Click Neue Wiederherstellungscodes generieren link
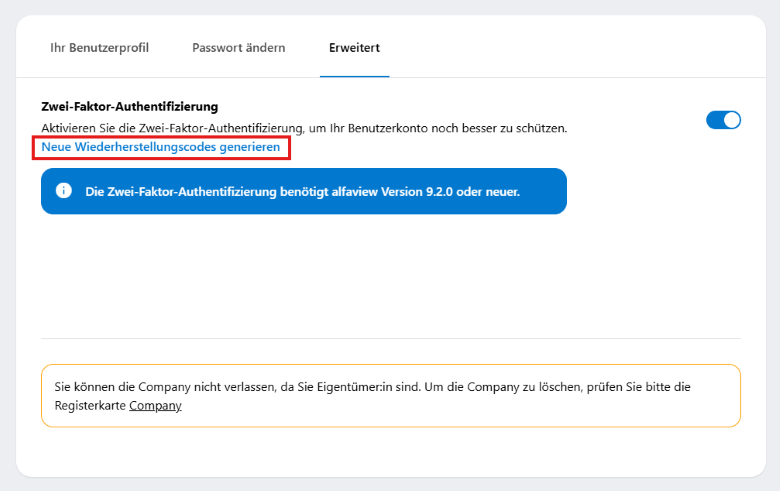Image resolution: width=780 pixels, height=491 pixels. [x=161, y=147]
